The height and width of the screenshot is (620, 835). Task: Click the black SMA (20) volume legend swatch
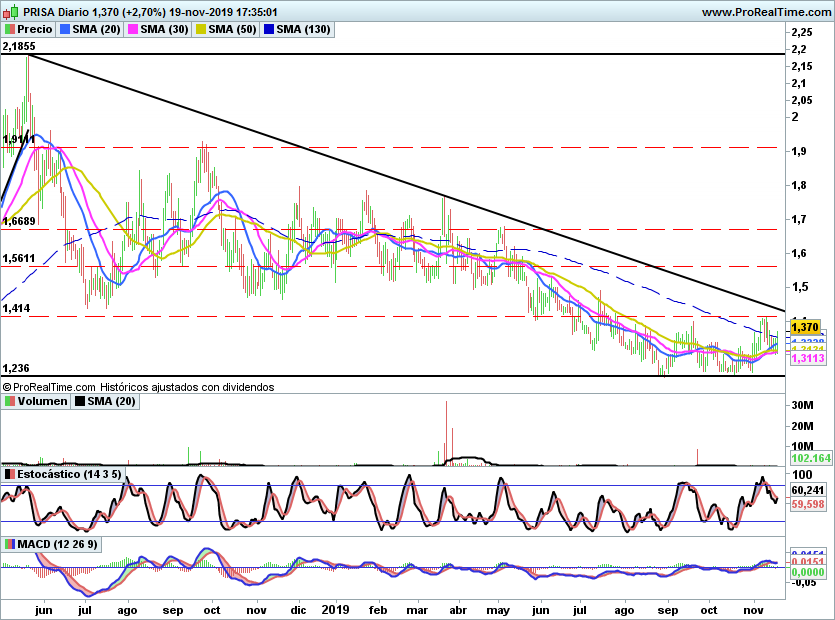[82, 401]
